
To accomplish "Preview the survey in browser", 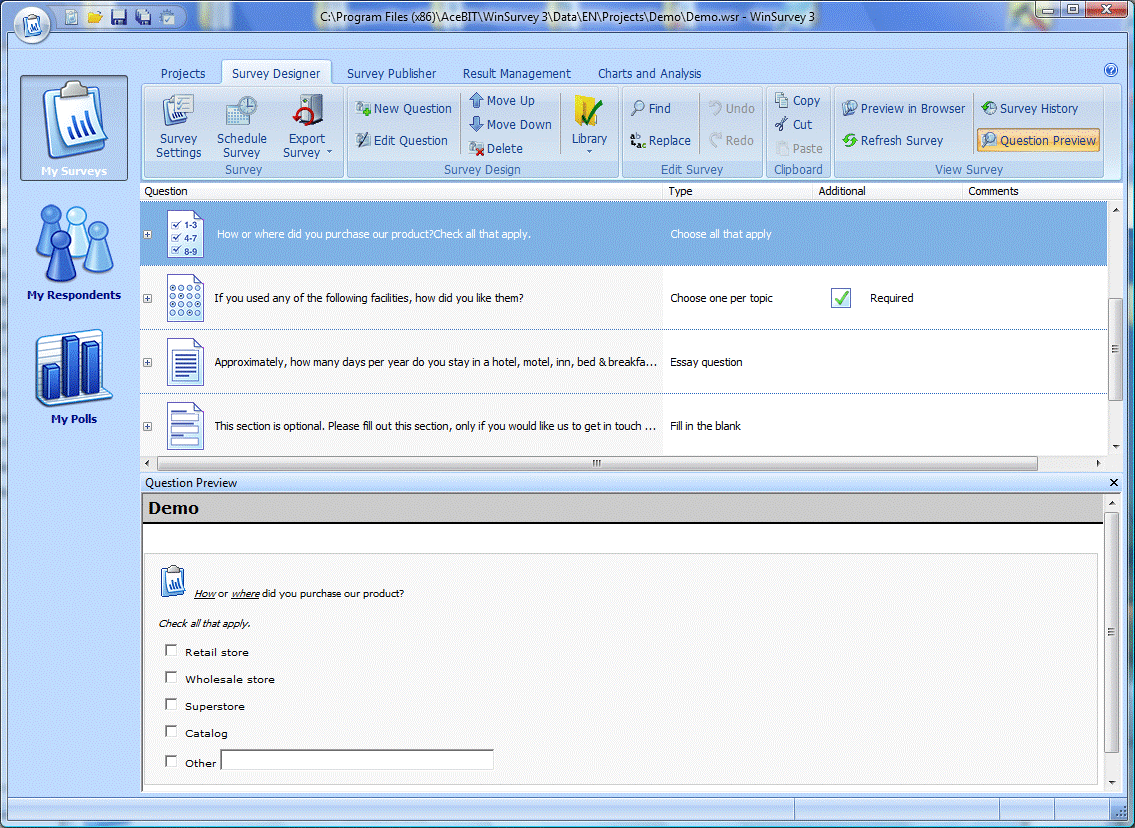I will 903,109.
